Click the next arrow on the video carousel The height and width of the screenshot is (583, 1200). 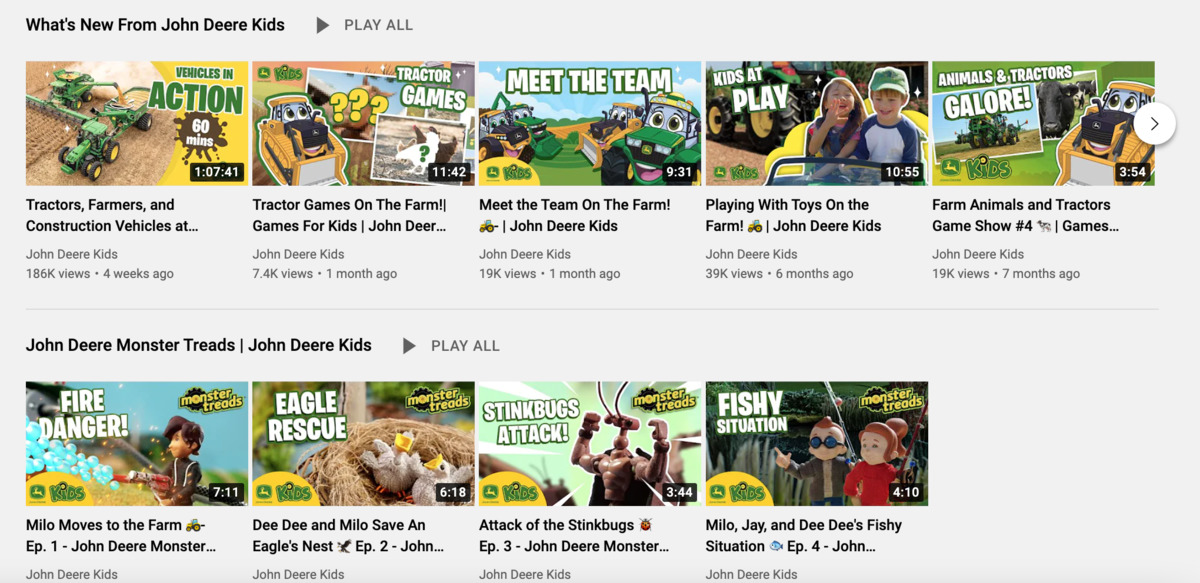pyautogui.click(x=1154, y=124)
